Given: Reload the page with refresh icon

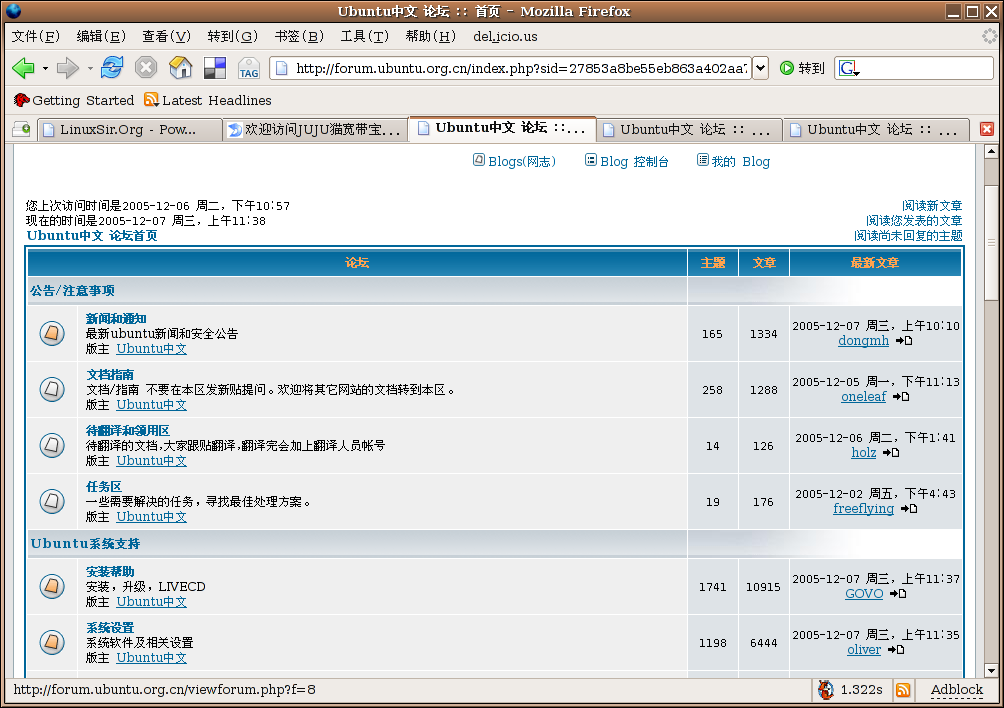Looking at the screenshot, I should (112, 67).
